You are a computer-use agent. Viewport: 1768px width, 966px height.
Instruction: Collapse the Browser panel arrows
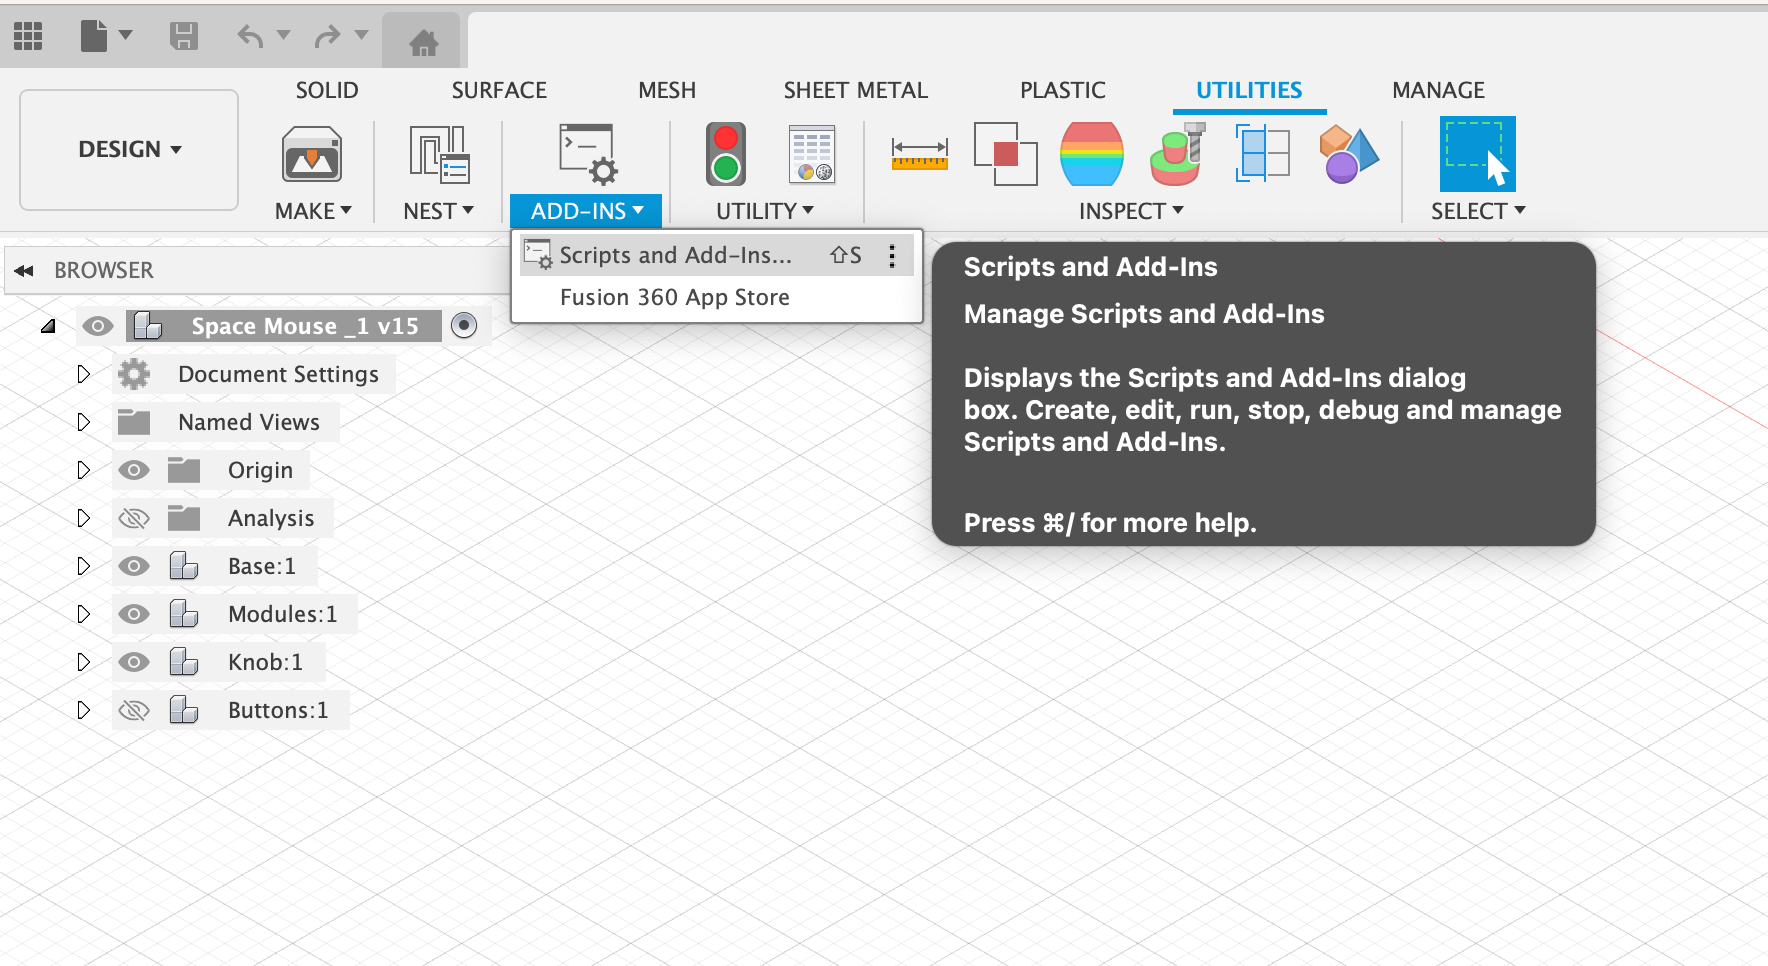click(x=24, y=270)
